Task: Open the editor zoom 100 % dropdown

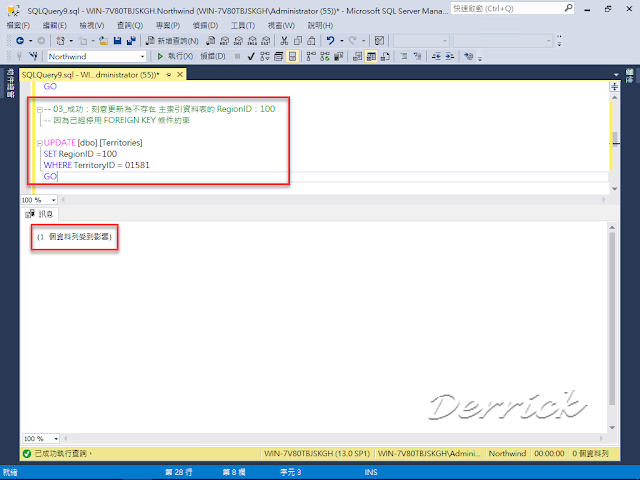Action: coord(53,200)
